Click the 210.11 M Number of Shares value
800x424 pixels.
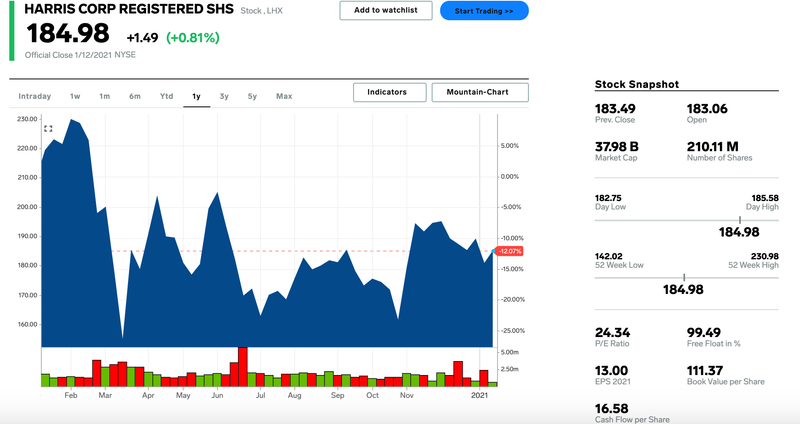pos(713,147)
